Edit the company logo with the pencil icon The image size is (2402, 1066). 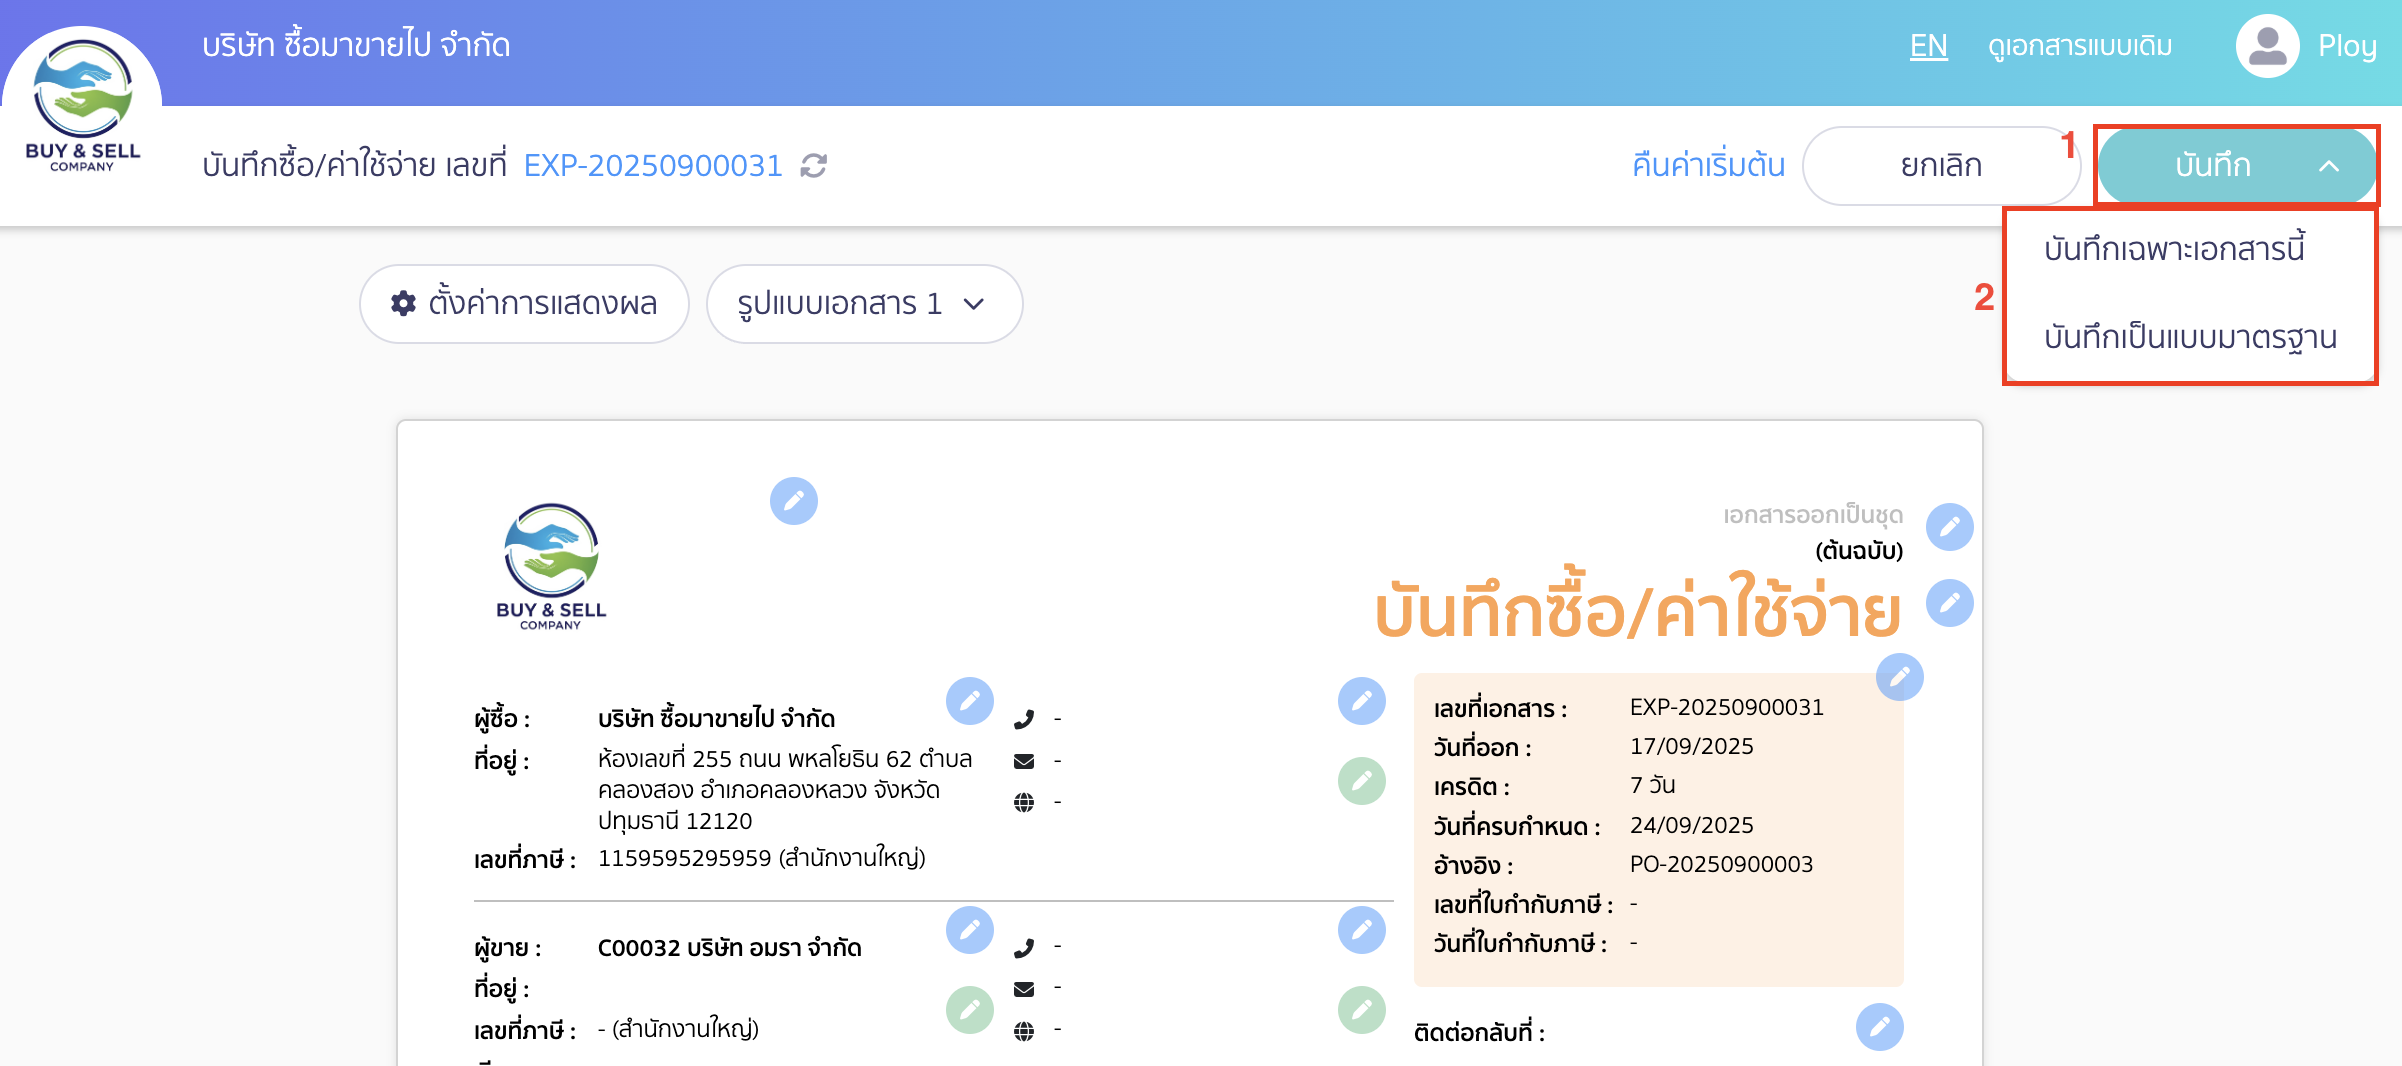click(x=794, y=501)
